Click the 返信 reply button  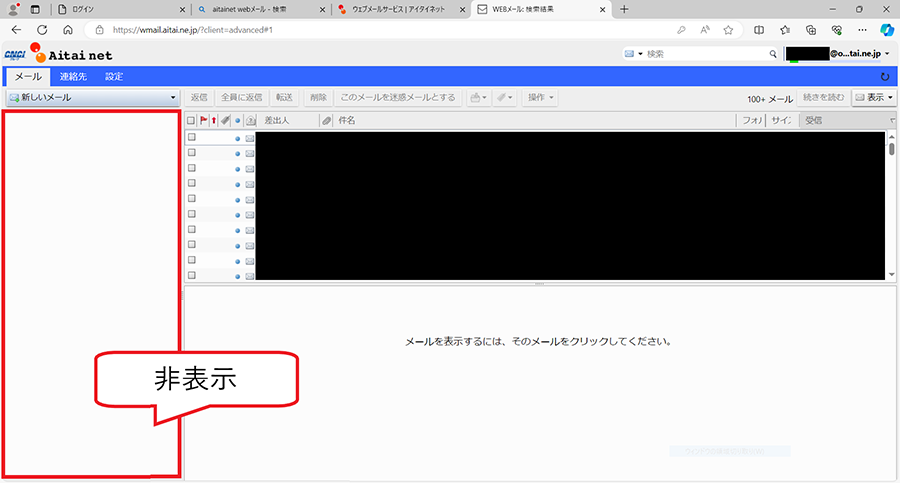pyautogui.click(x=199, y=98)
